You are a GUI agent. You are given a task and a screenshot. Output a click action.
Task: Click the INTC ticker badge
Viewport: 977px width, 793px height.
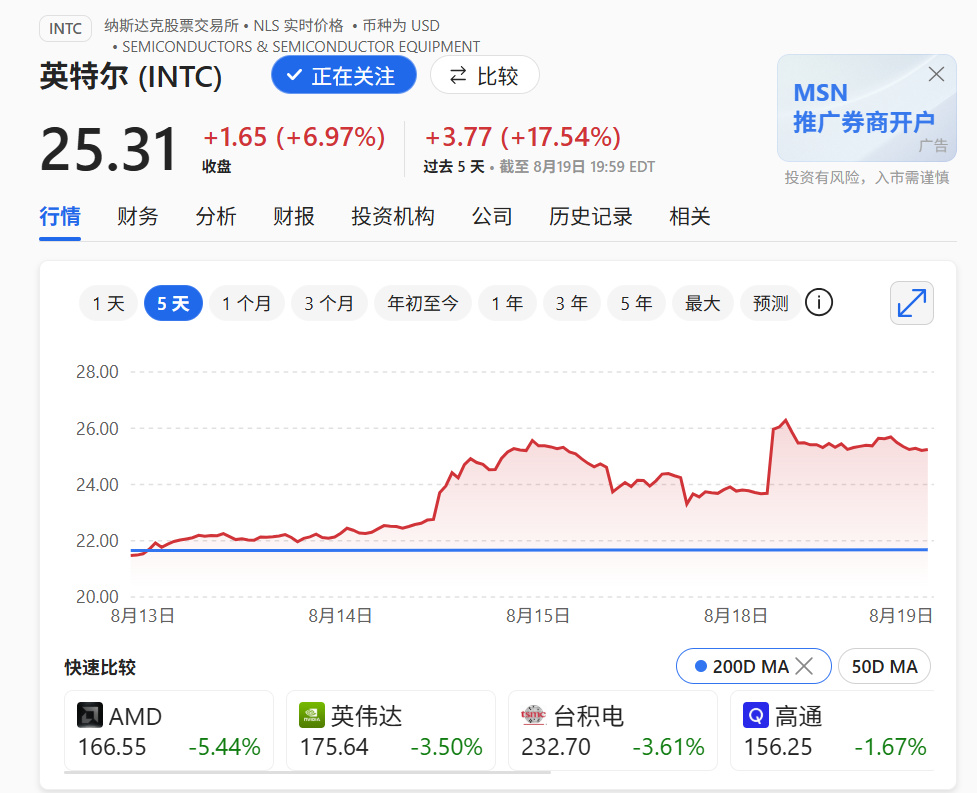point(65,29)
